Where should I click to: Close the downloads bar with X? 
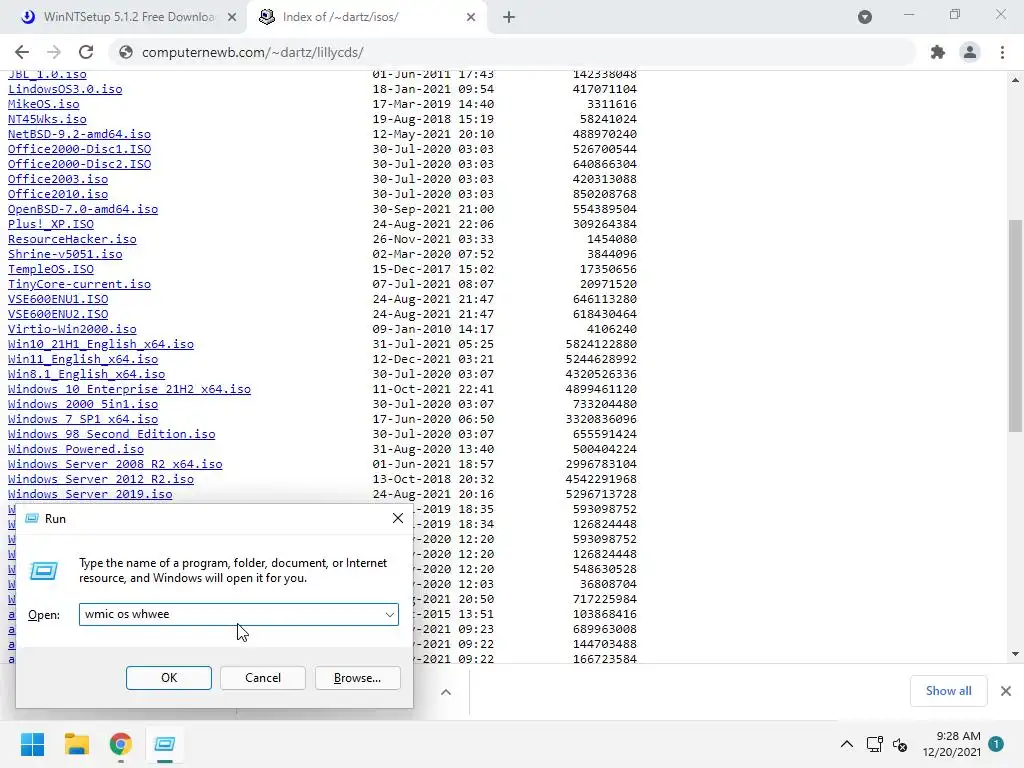1006,691
